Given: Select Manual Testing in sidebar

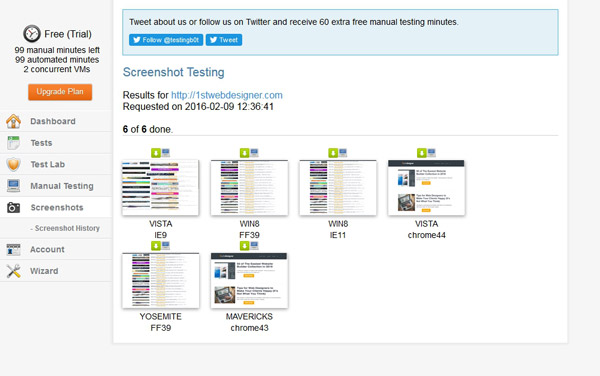Looking at the screenshot, I should (56, 186).
